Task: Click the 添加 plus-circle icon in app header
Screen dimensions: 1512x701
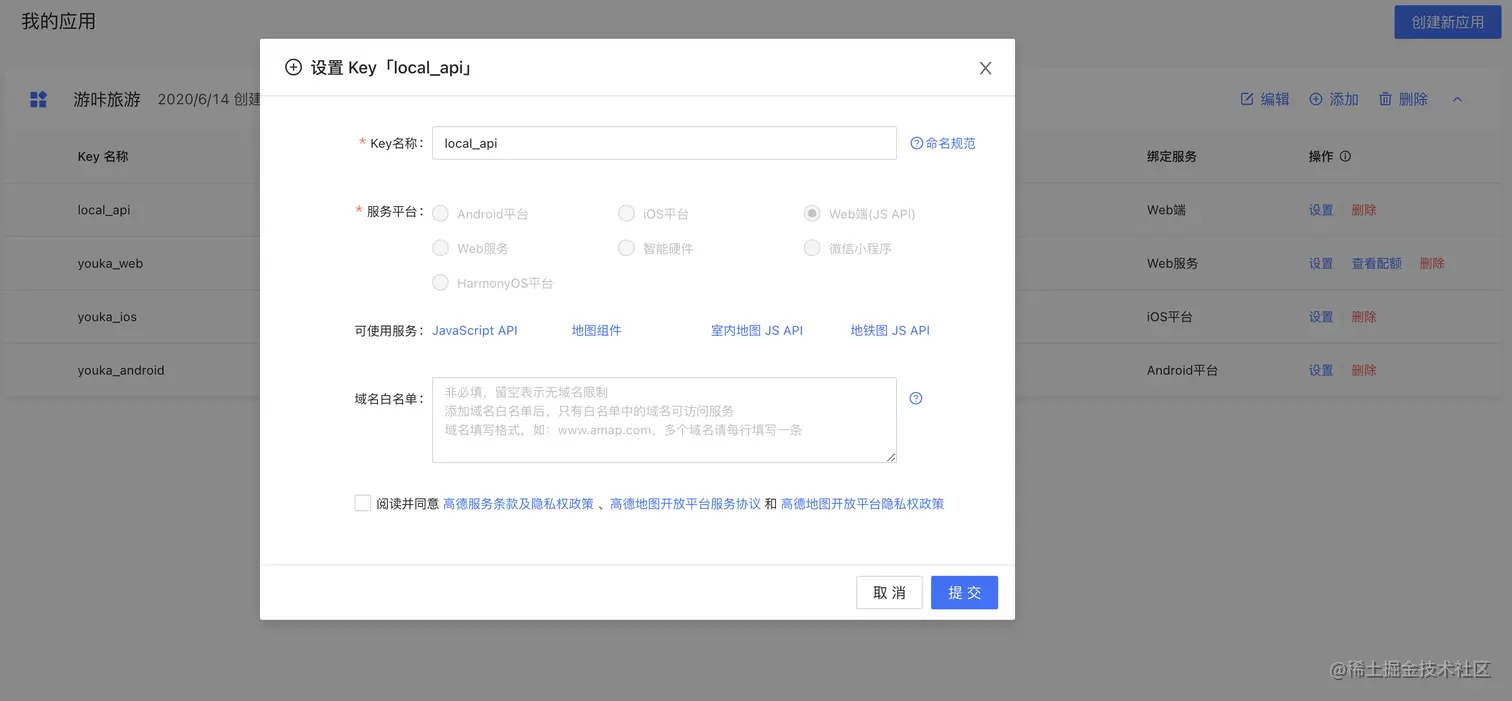Action: tap(1316, 99)
